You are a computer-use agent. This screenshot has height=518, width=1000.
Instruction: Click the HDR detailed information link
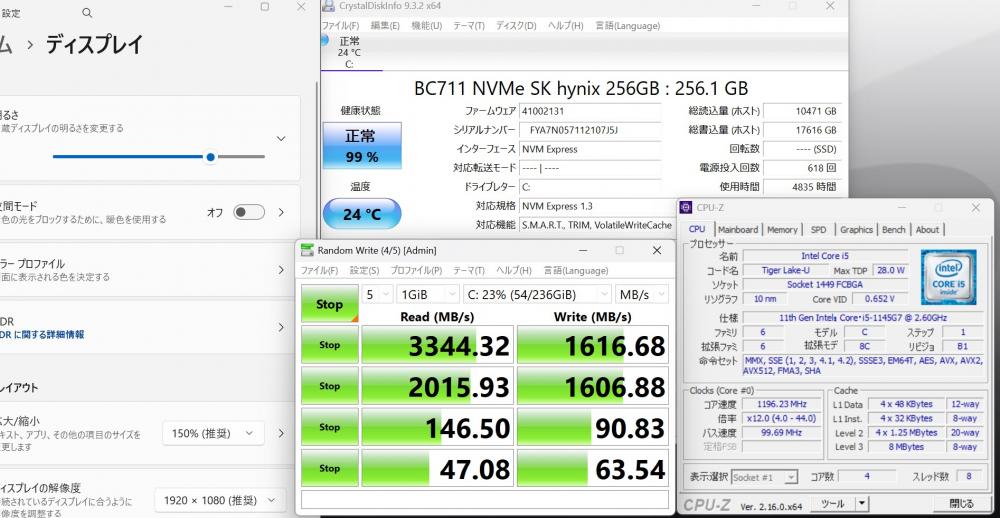42,334
